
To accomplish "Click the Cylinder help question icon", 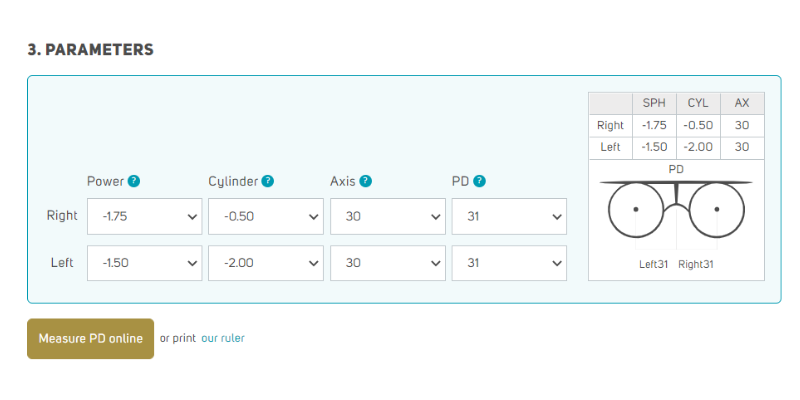I will 268,182.
